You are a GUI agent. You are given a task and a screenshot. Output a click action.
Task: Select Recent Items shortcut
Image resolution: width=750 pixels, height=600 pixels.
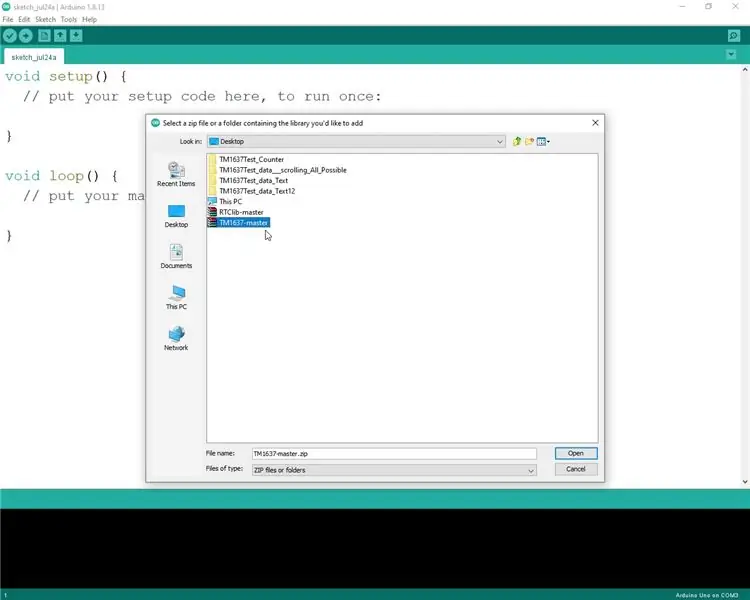[176, 174]
